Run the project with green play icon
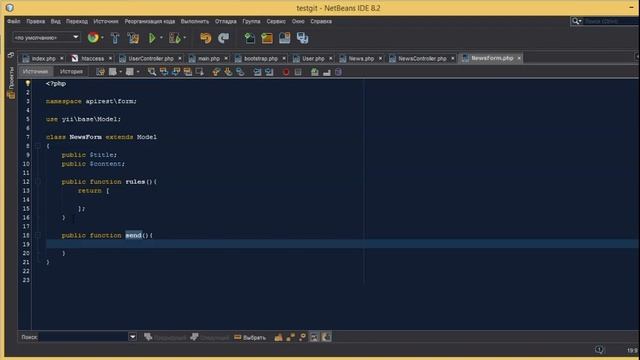The height and width of the screenshot is (360, 640). [x=152, y=38]
